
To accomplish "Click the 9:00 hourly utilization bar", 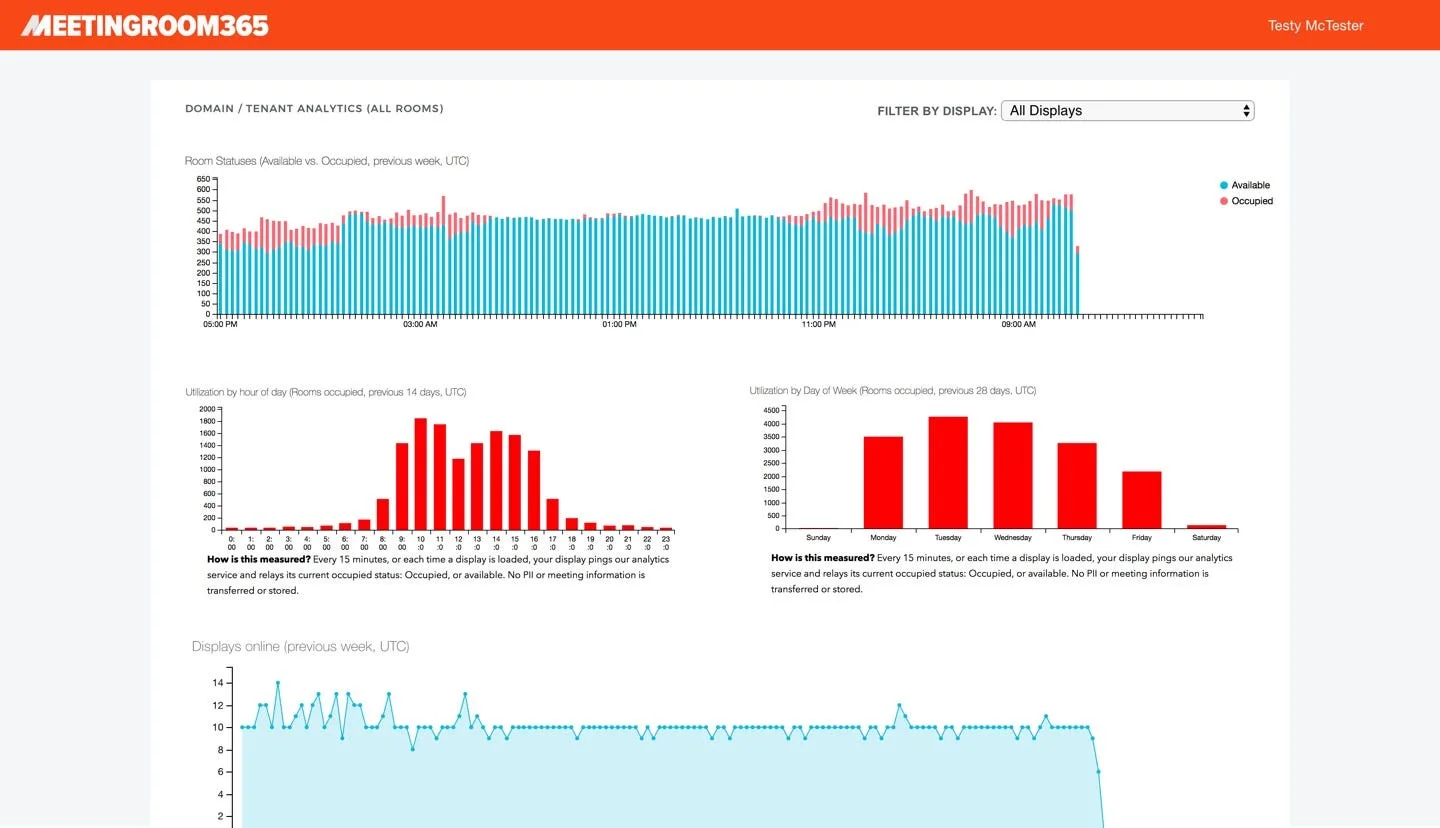I will 402,487.
